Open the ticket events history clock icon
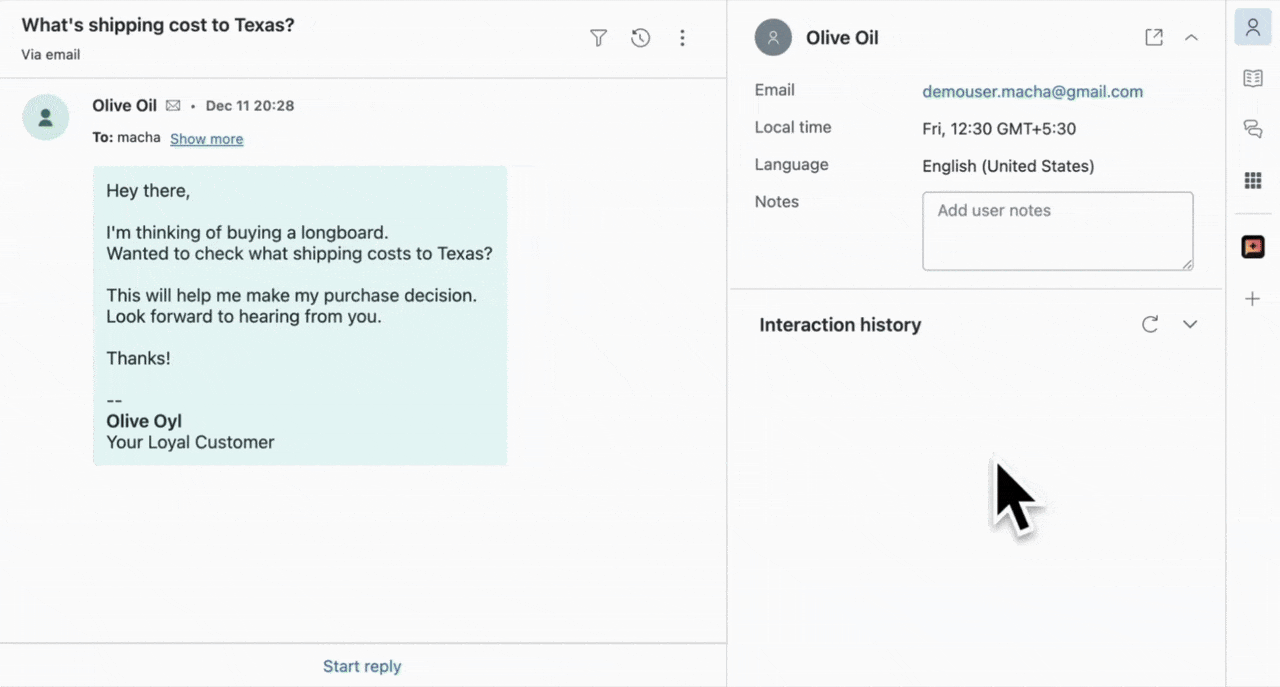 click(641, 38)
